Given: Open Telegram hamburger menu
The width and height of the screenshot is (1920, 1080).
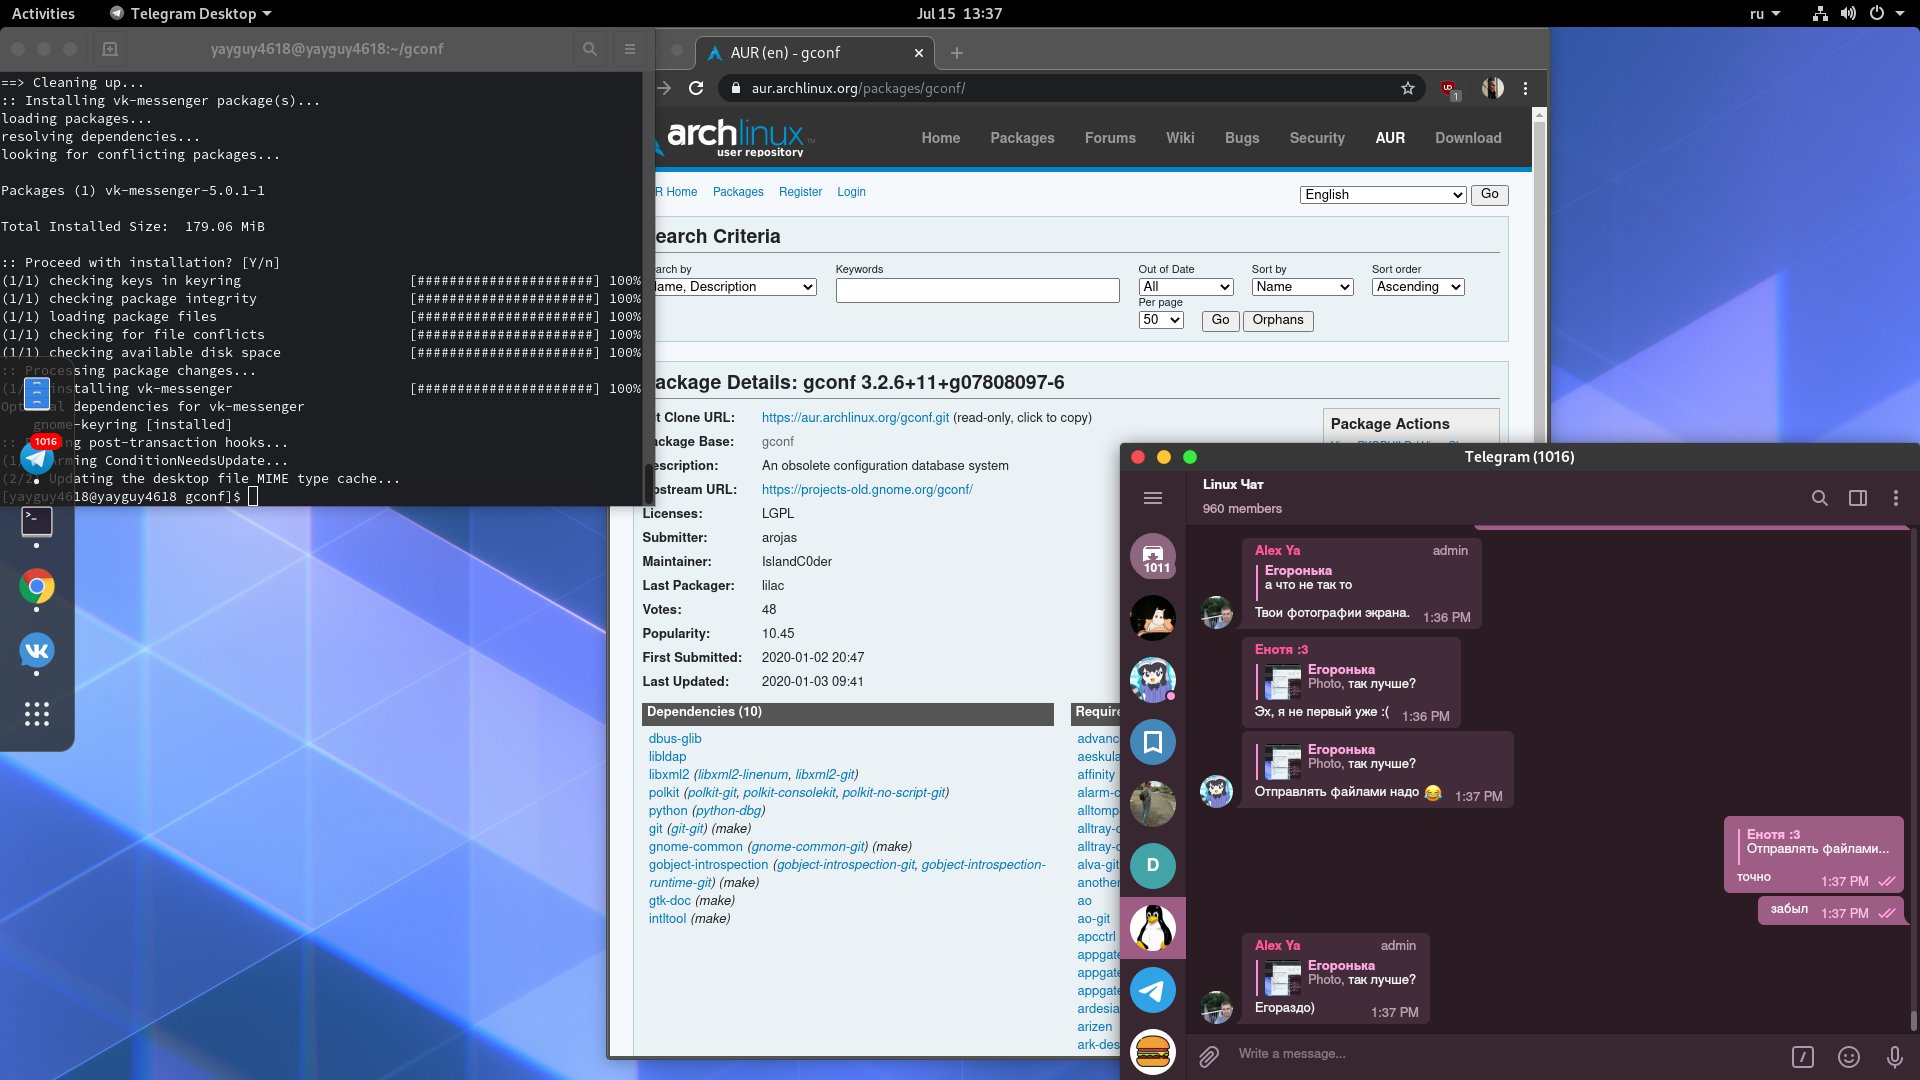Looking at the screenshot, I should (1153, 497).
